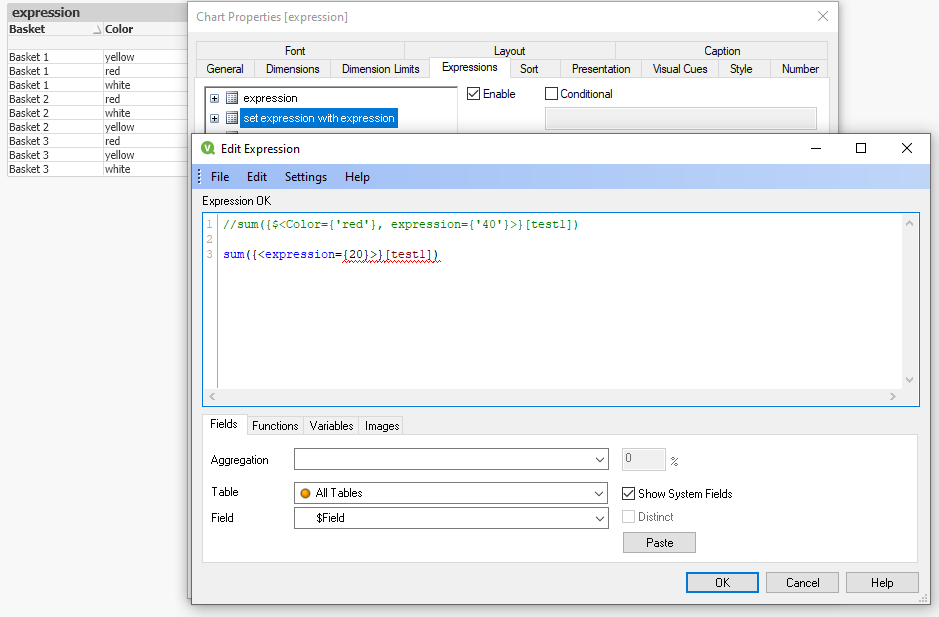Click the sort arrow on Basket column header
939x617 pixels.
[x=97, y=29]
